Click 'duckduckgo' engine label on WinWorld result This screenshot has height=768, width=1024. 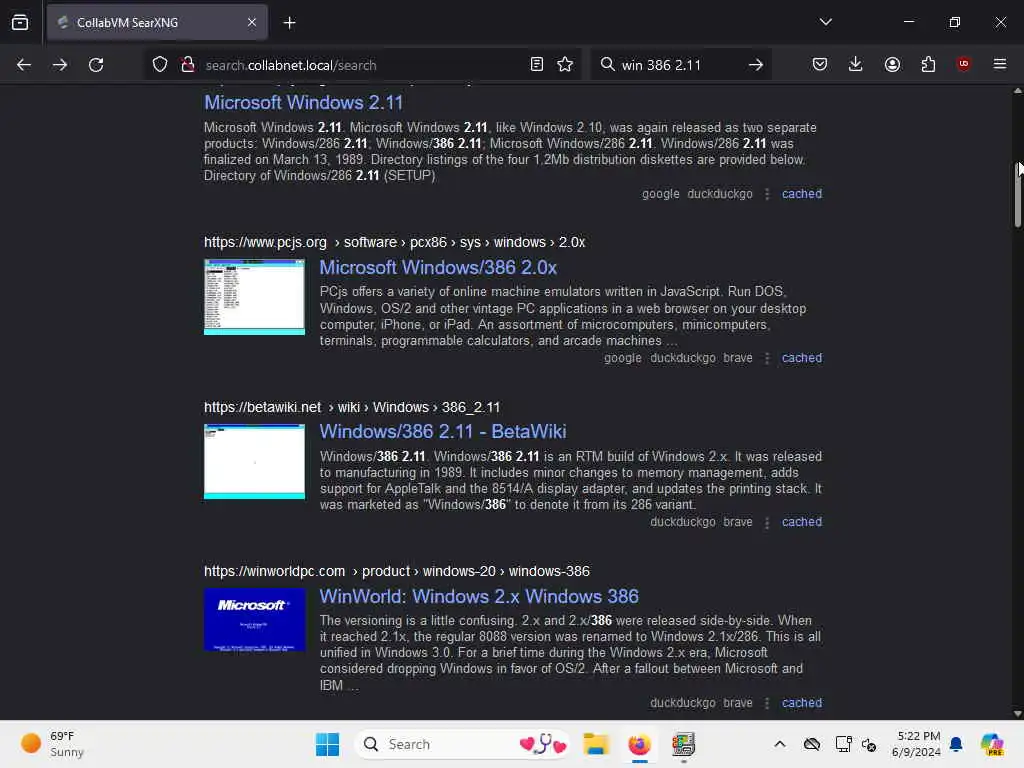pyautogui.click(x=682, y=703)
